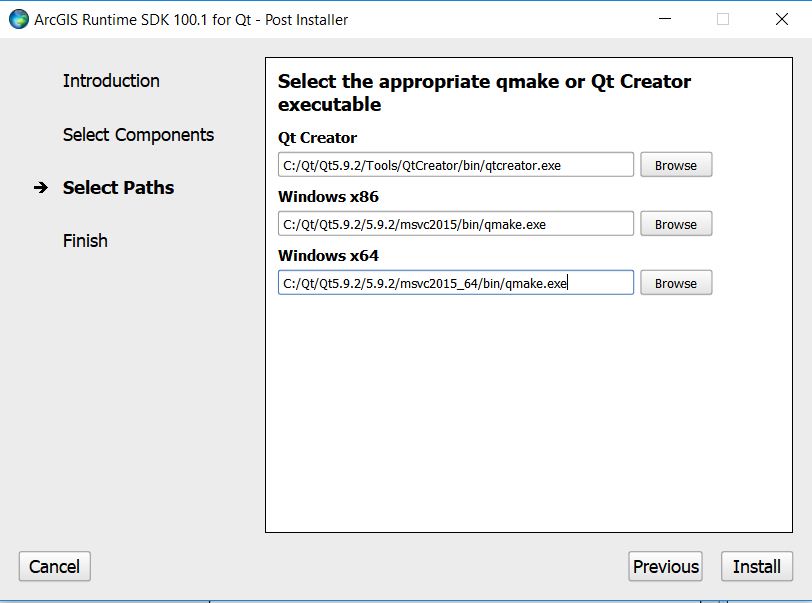Screen dimensions: 812x603
Task: Go back with the Previous button
Action: [x=665, y=566]
